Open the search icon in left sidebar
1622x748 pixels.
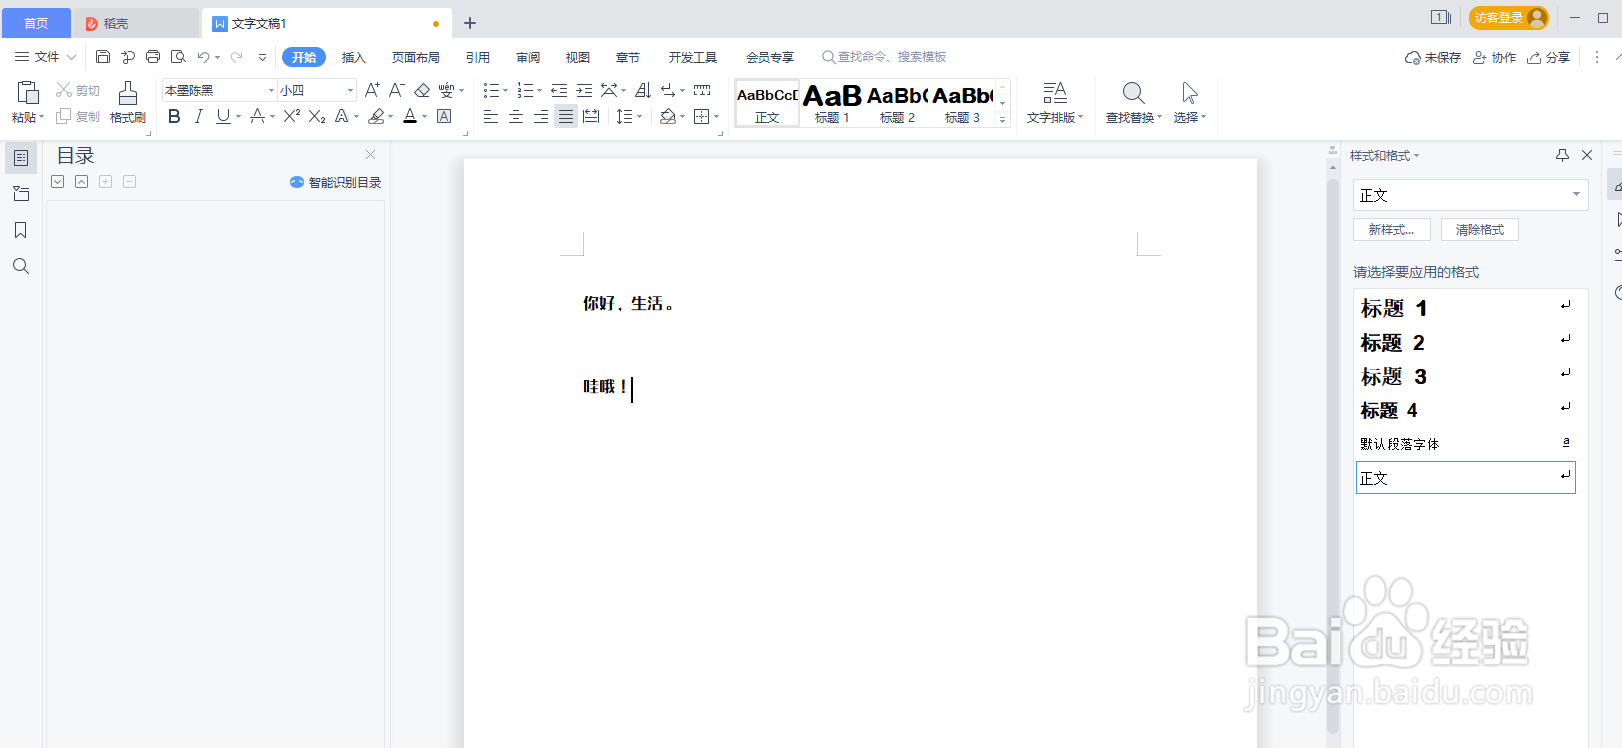(x=21, y=266)
